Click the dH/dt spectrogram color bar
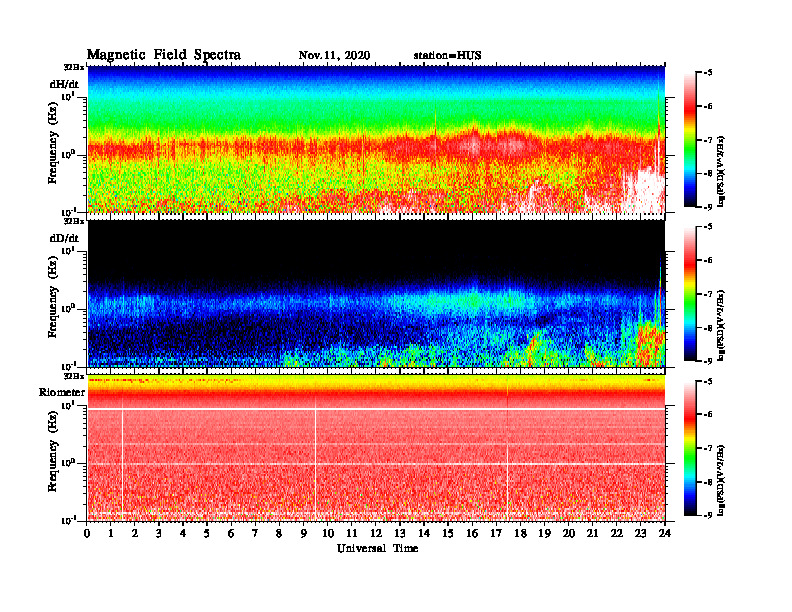Image resolution: width=792 pixels, height=612 pixels. [689, 140]
